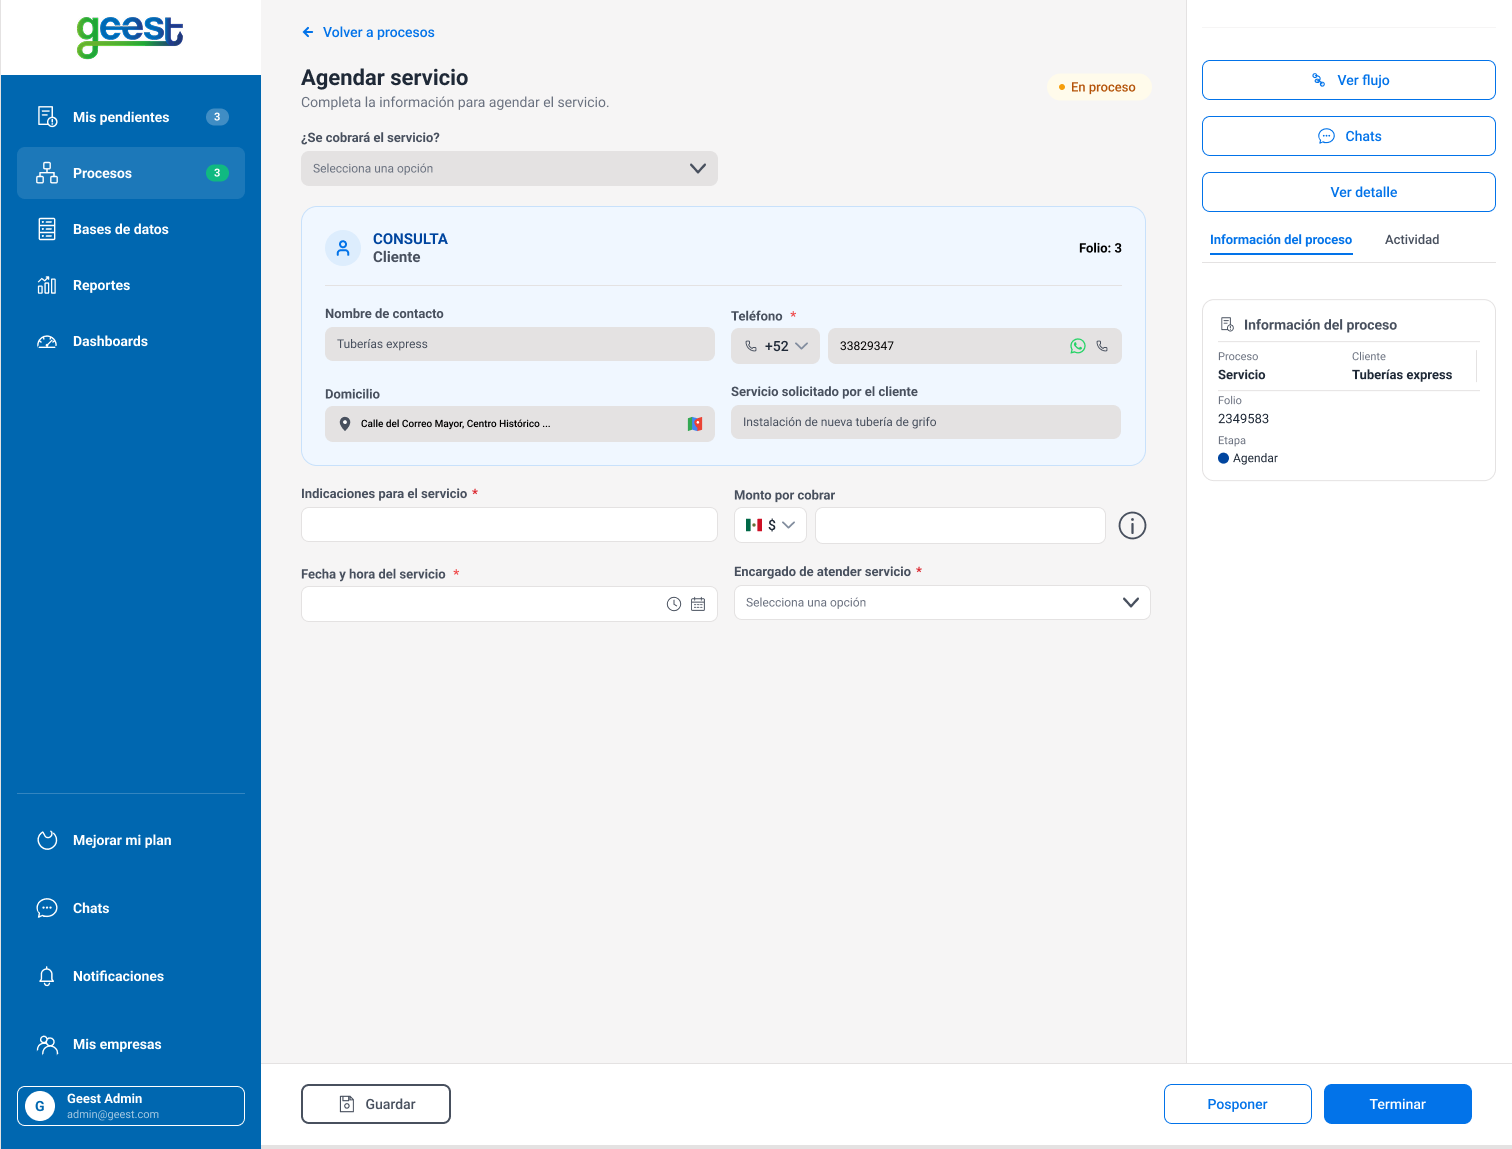The image size is (1512, 1149).
Task: Click the Posponer button
Action: point(1238,1104)
